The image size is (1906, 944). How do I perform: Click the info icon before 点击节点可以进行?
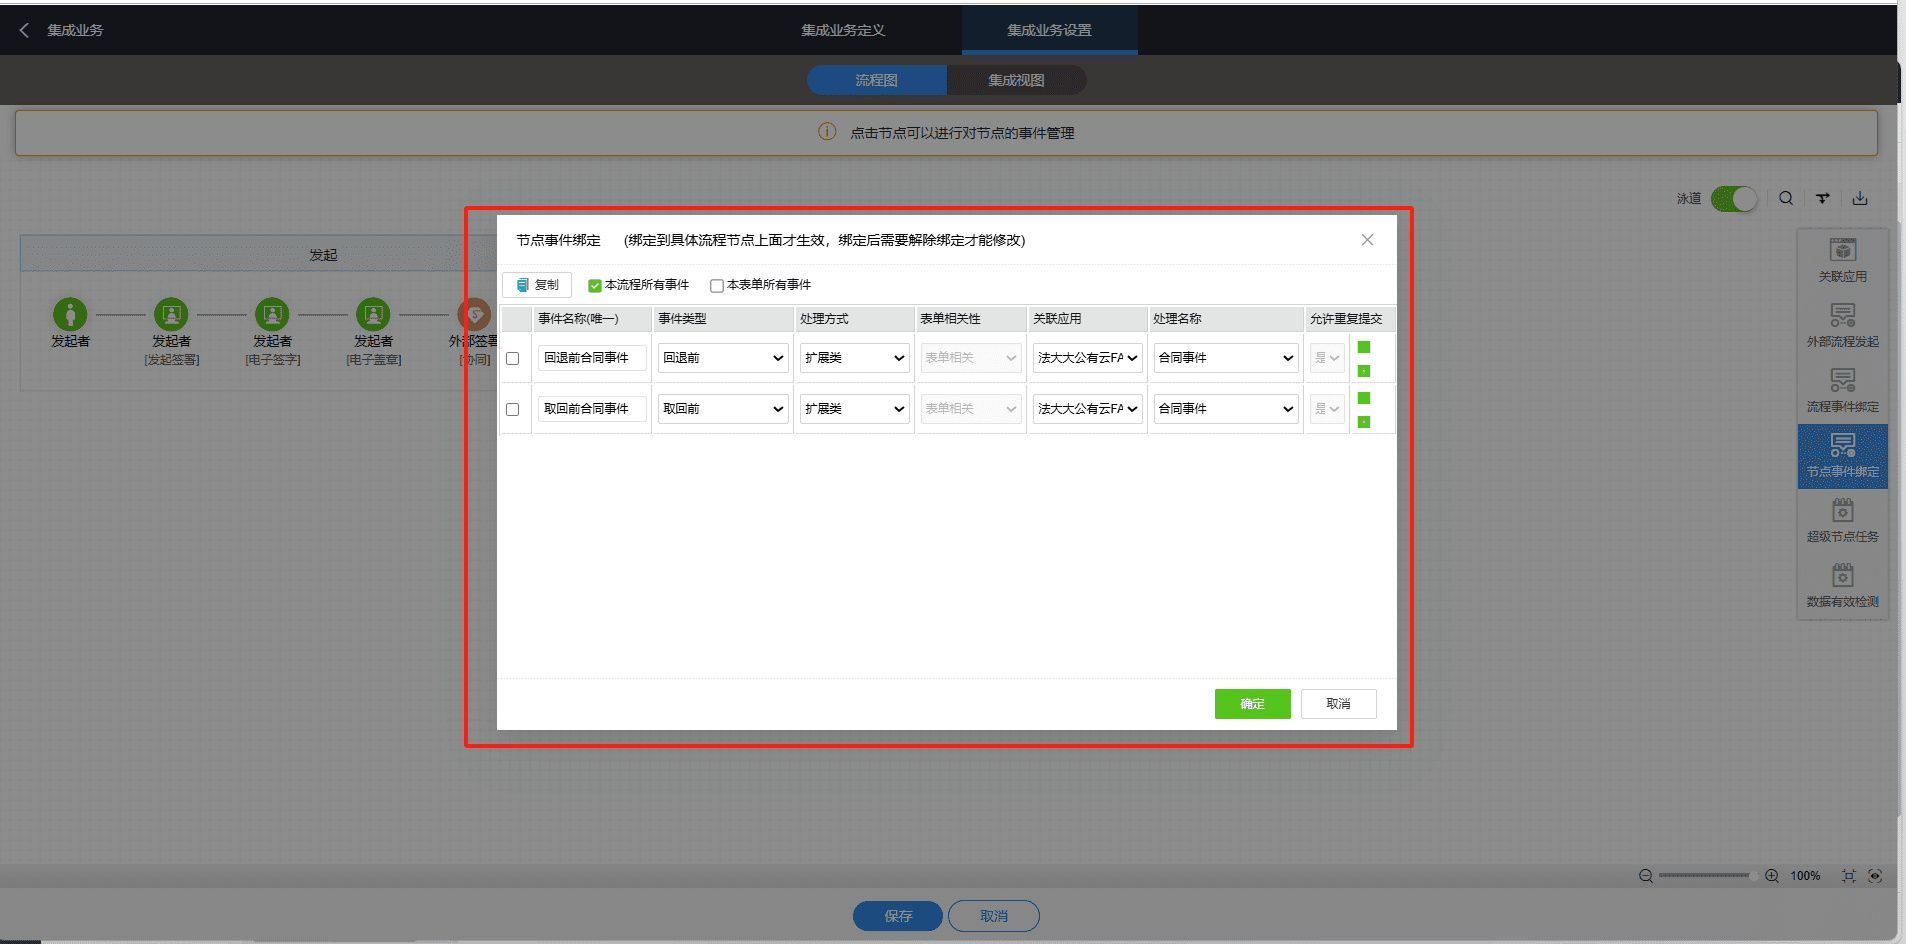827,132
